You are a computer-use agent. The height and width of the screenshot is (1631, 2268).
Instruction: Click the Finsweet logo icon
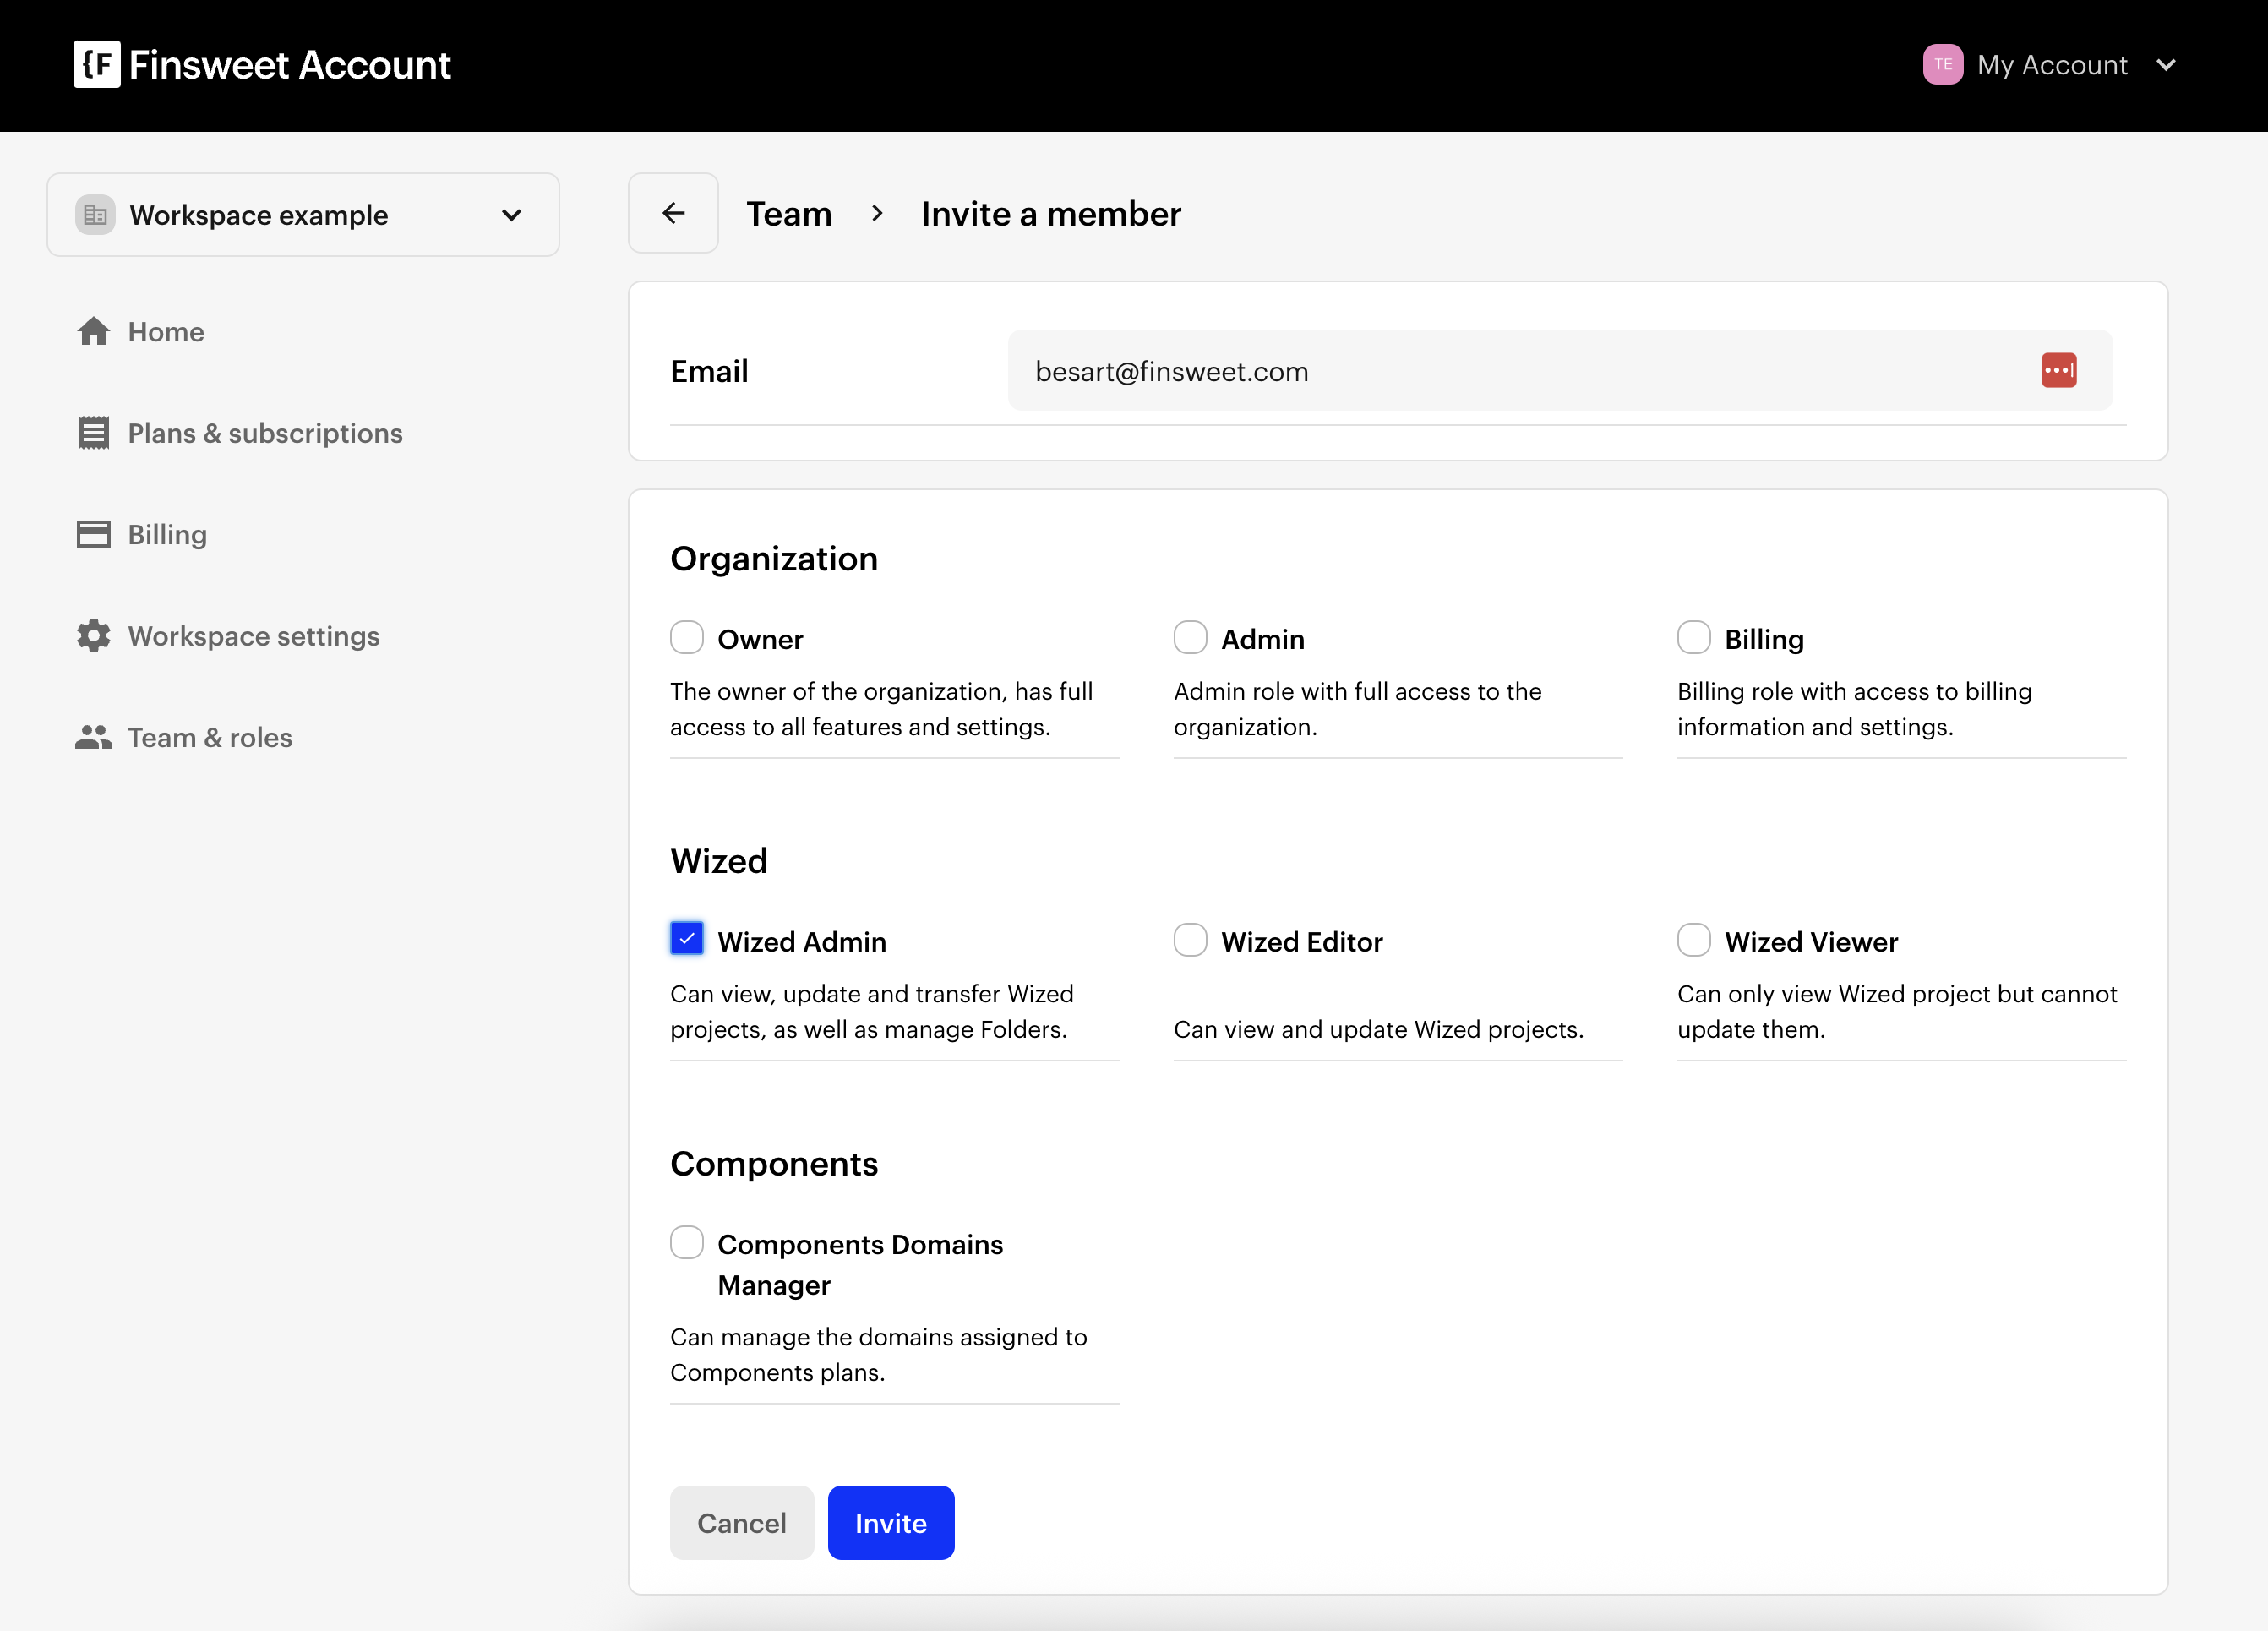(97, 65)
